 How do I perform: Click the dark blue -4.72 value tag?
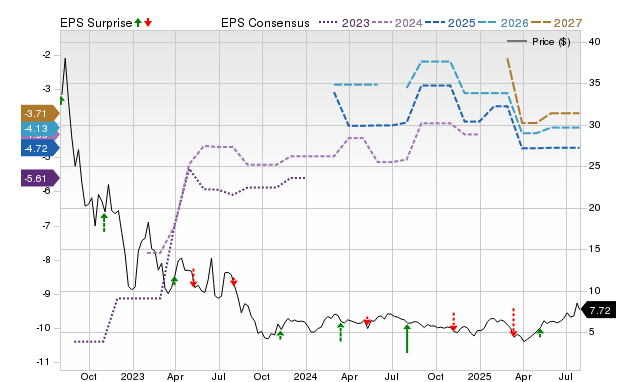pyautogui.click(x=40, y=148)
